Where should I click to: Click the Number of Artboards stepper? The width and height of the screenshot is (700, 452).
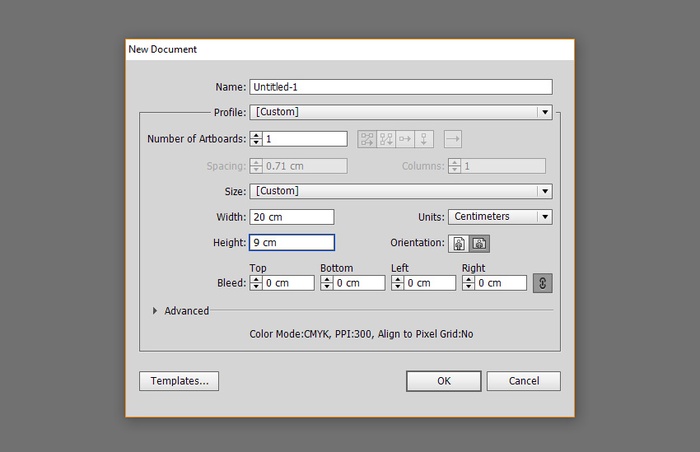(x=256, y=139)
